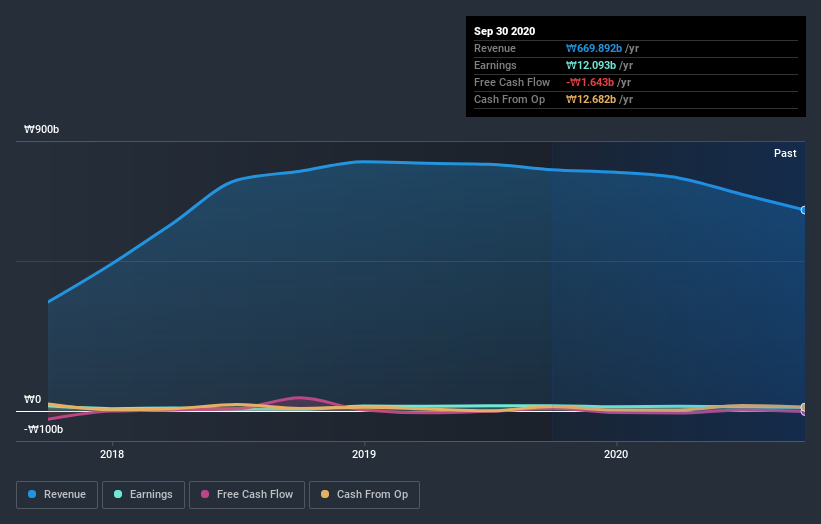
Task: Click the ₩0 y-axis label
Action: [x=32, y=399]
